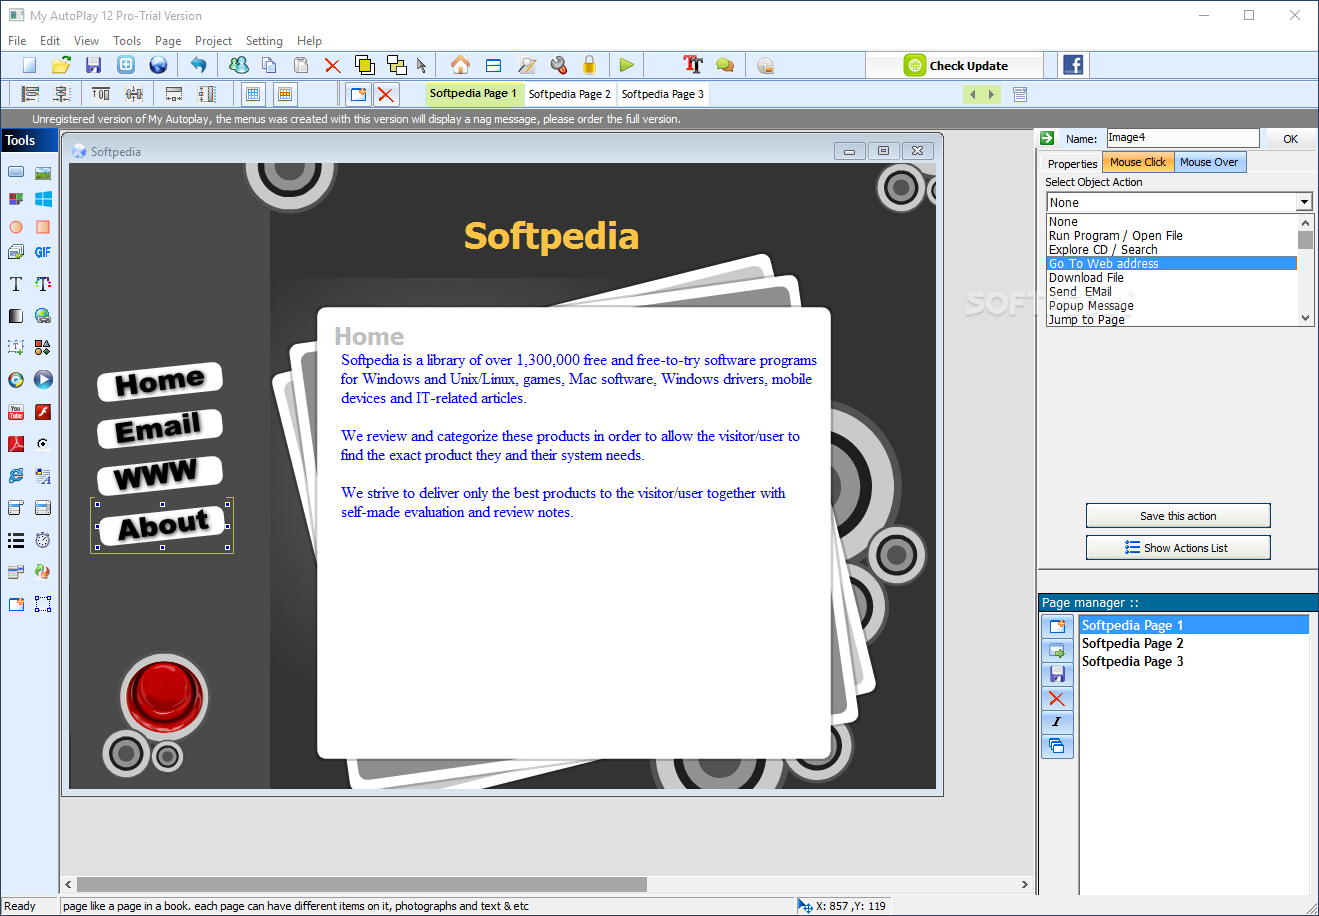
Task: Click the new blank project icon
Action: click(29, 65)
